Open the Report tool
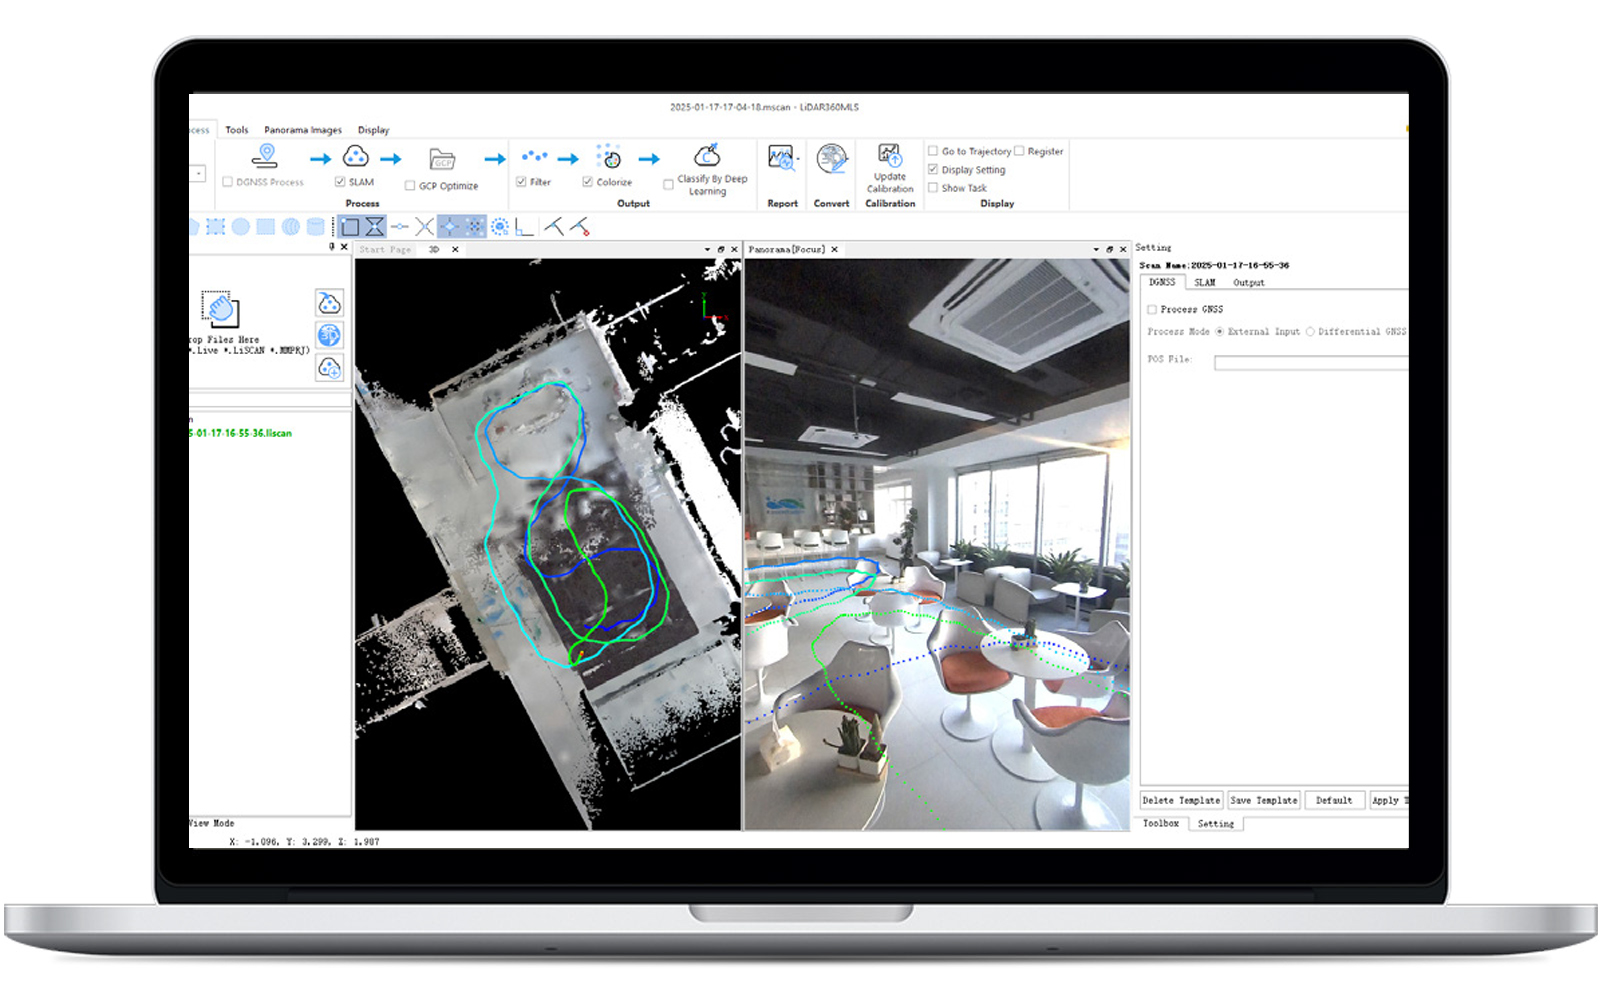Viewport: 1600px width, 1000px height. [782, 160]
